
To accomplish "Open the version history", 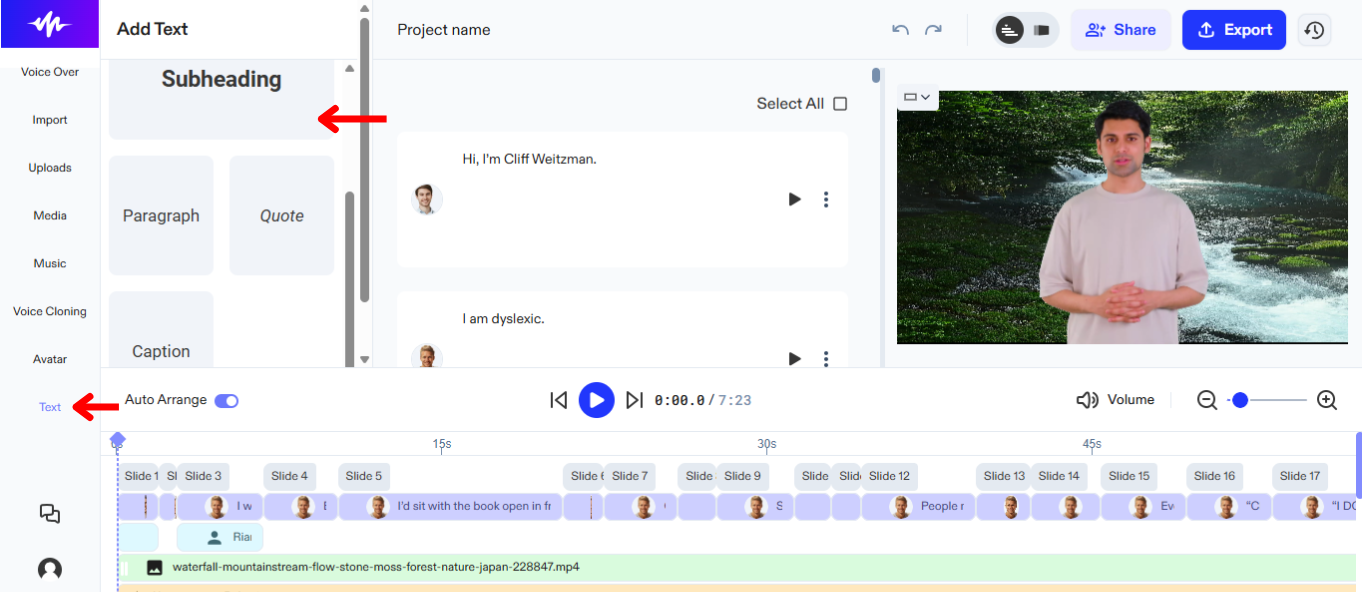I will pos(1314,30).
